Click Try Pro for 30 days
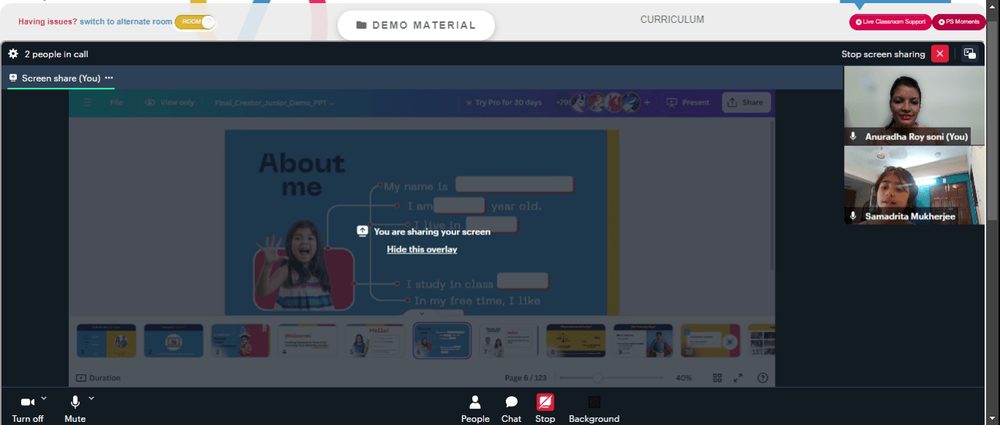The height and width of the screenshot is (425, 1000). (x=503, y=103)
